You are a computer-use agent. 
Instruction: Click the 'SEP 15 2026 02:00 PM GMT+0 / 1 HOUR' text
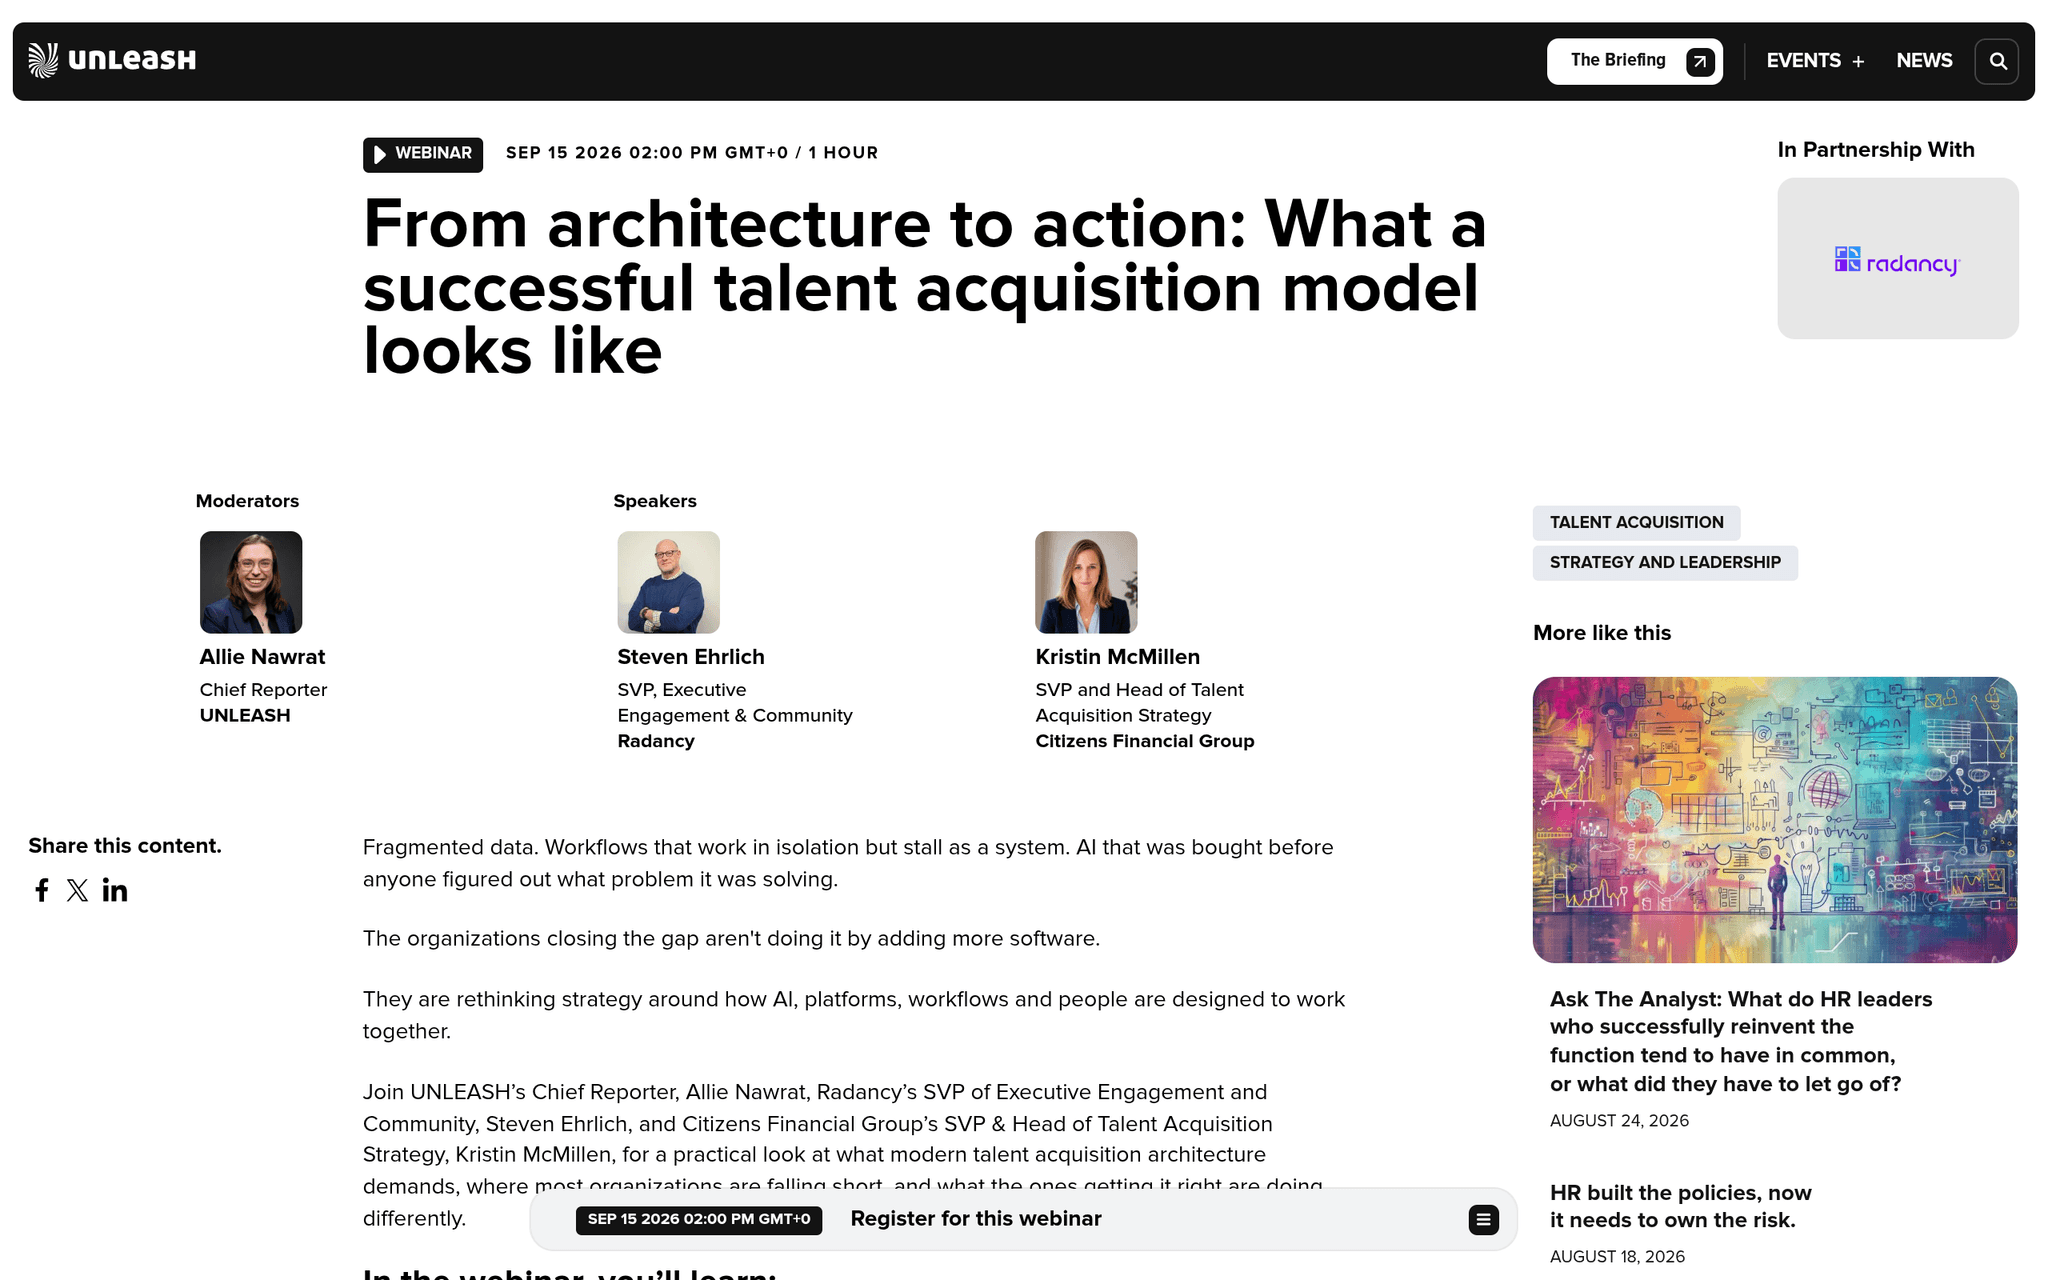click(x=692, y=153)
